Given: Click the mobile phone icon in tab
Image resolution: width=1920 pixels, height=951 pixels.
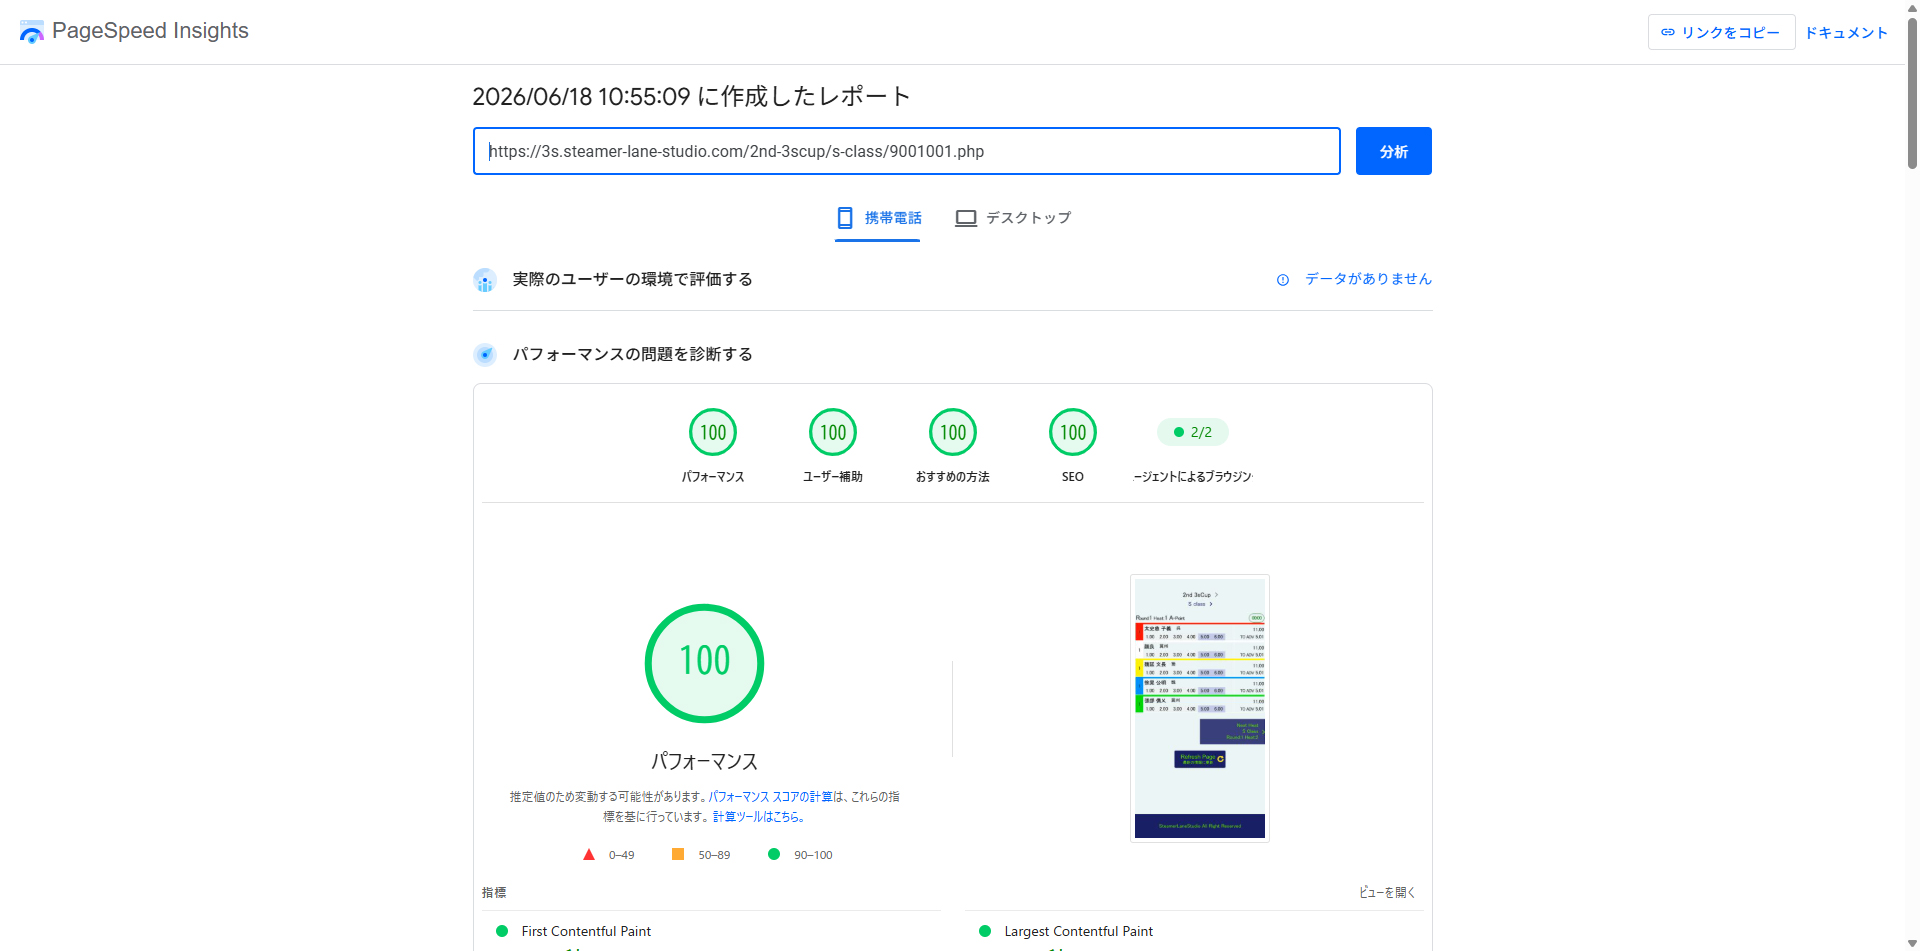Looking at the screenshot, I should [x=845, y=218].
